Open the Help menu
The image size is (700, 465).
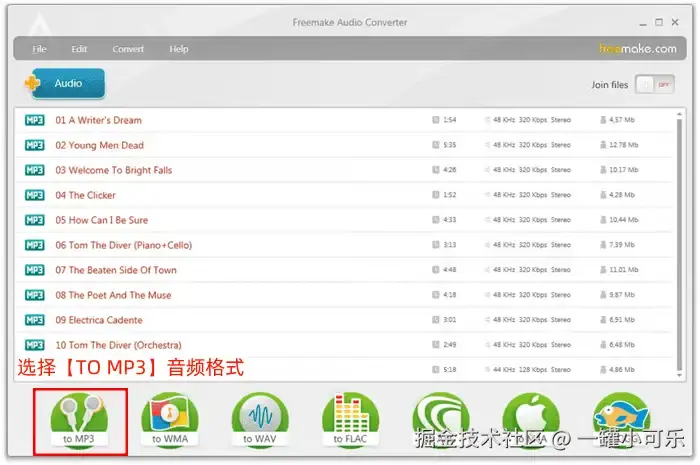(x=179, y=49)
